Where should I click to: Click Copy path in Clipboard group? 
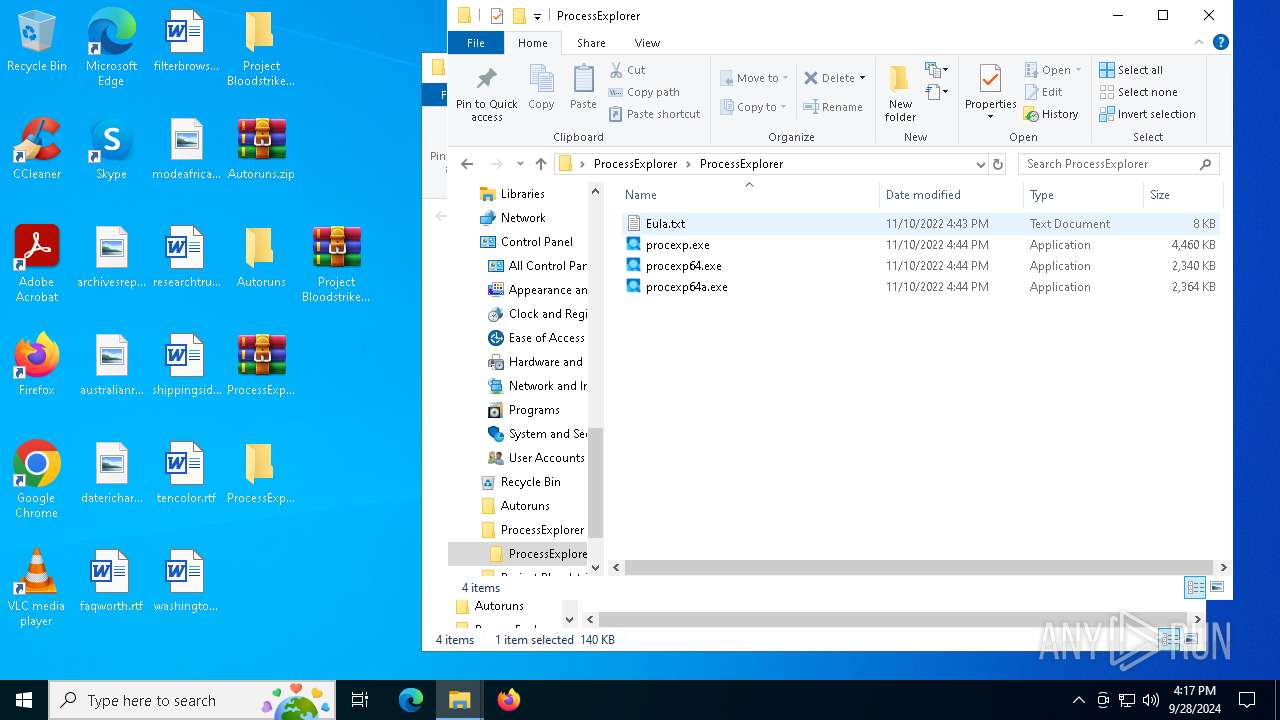[x=644, y=92]
